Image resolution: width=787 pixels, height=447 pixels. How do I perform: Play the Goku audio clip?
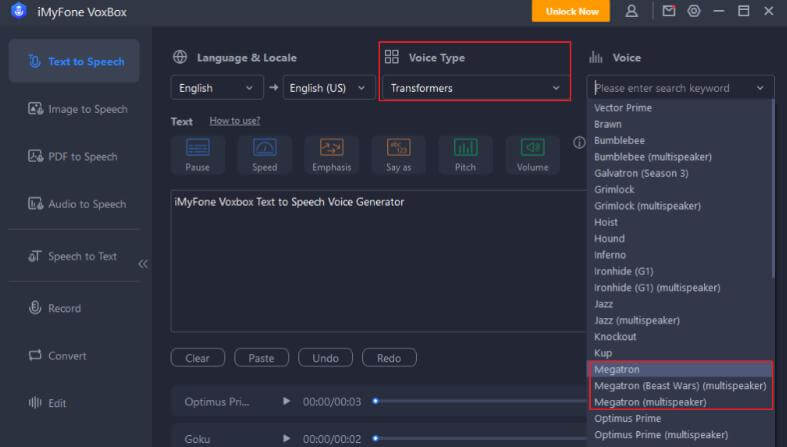point(286,438)
